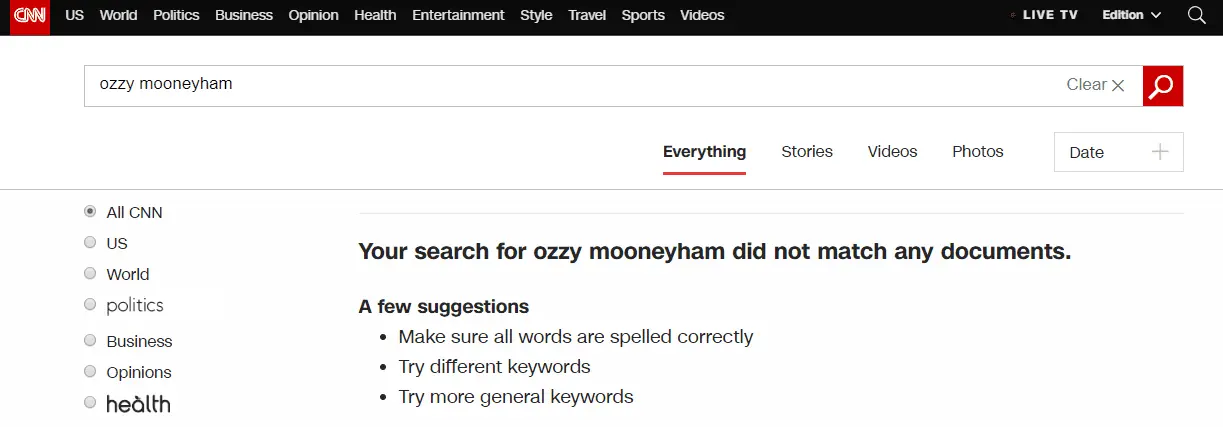Open the Sports link in navbar

(x=643, y=15)
